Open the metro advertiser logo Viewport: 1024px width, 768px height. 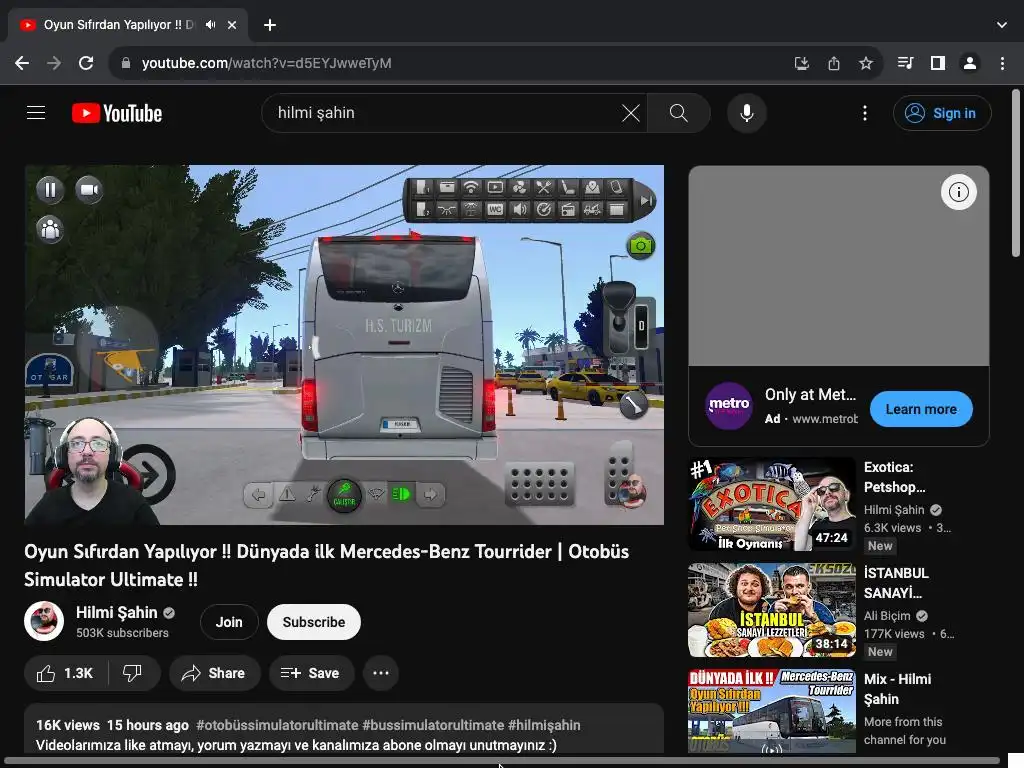coord(729,406)
